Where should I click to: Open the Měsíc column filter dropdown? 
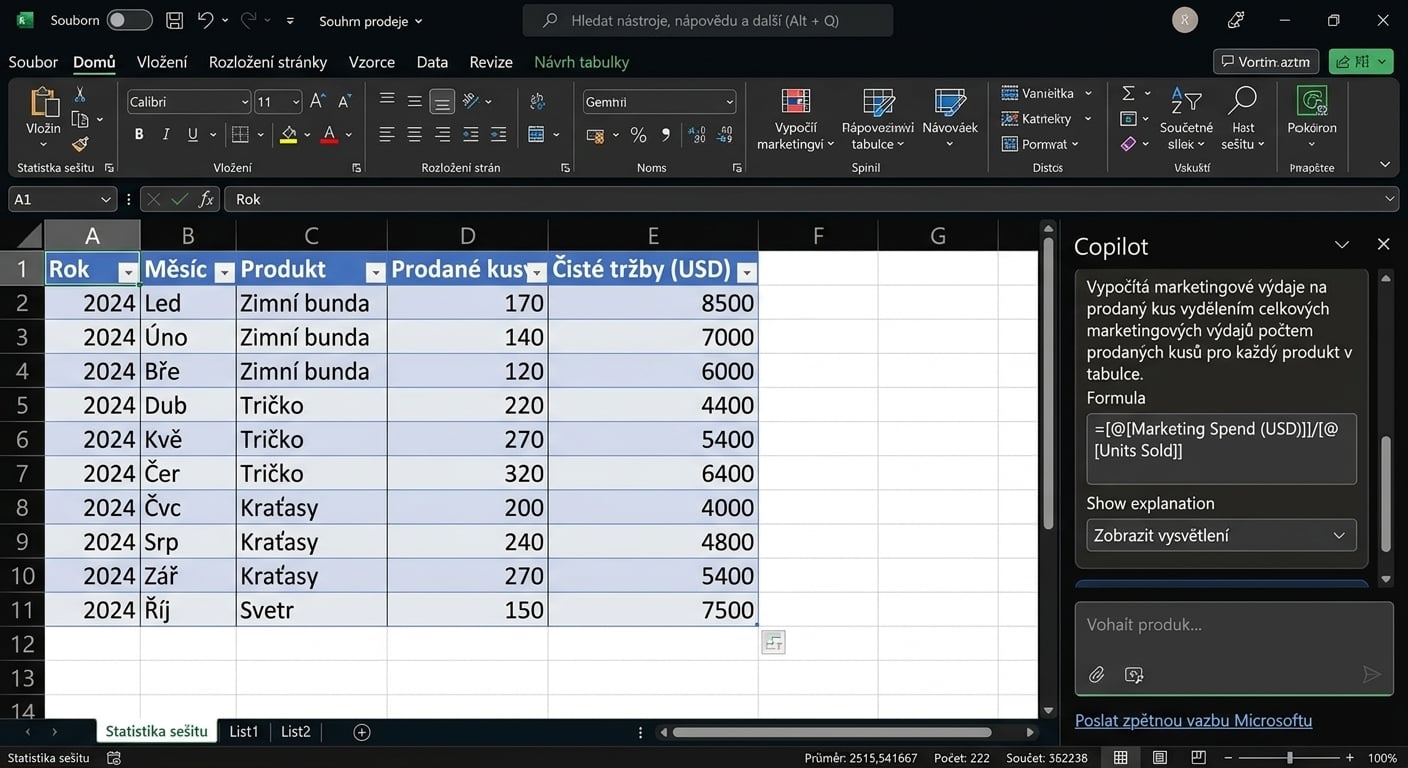point(224,271)
